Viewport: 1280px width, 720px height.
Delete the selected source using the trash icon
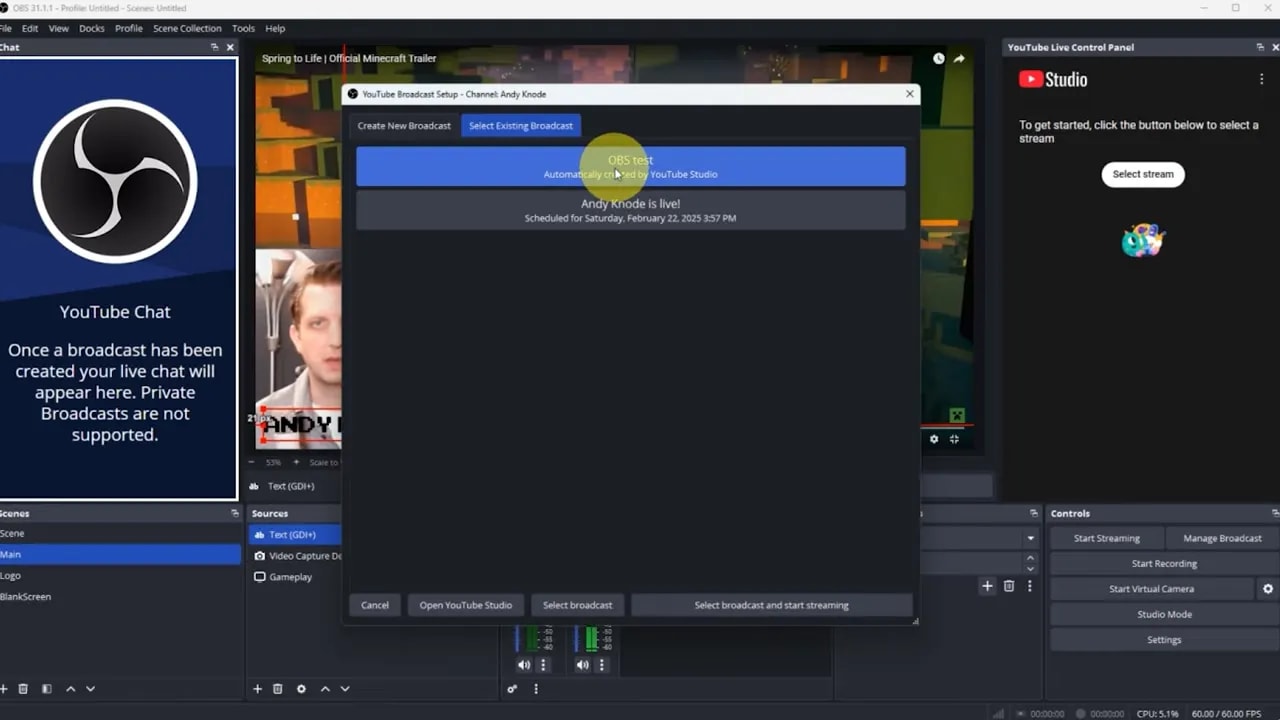pyautogui.click(x=278, y=689)
